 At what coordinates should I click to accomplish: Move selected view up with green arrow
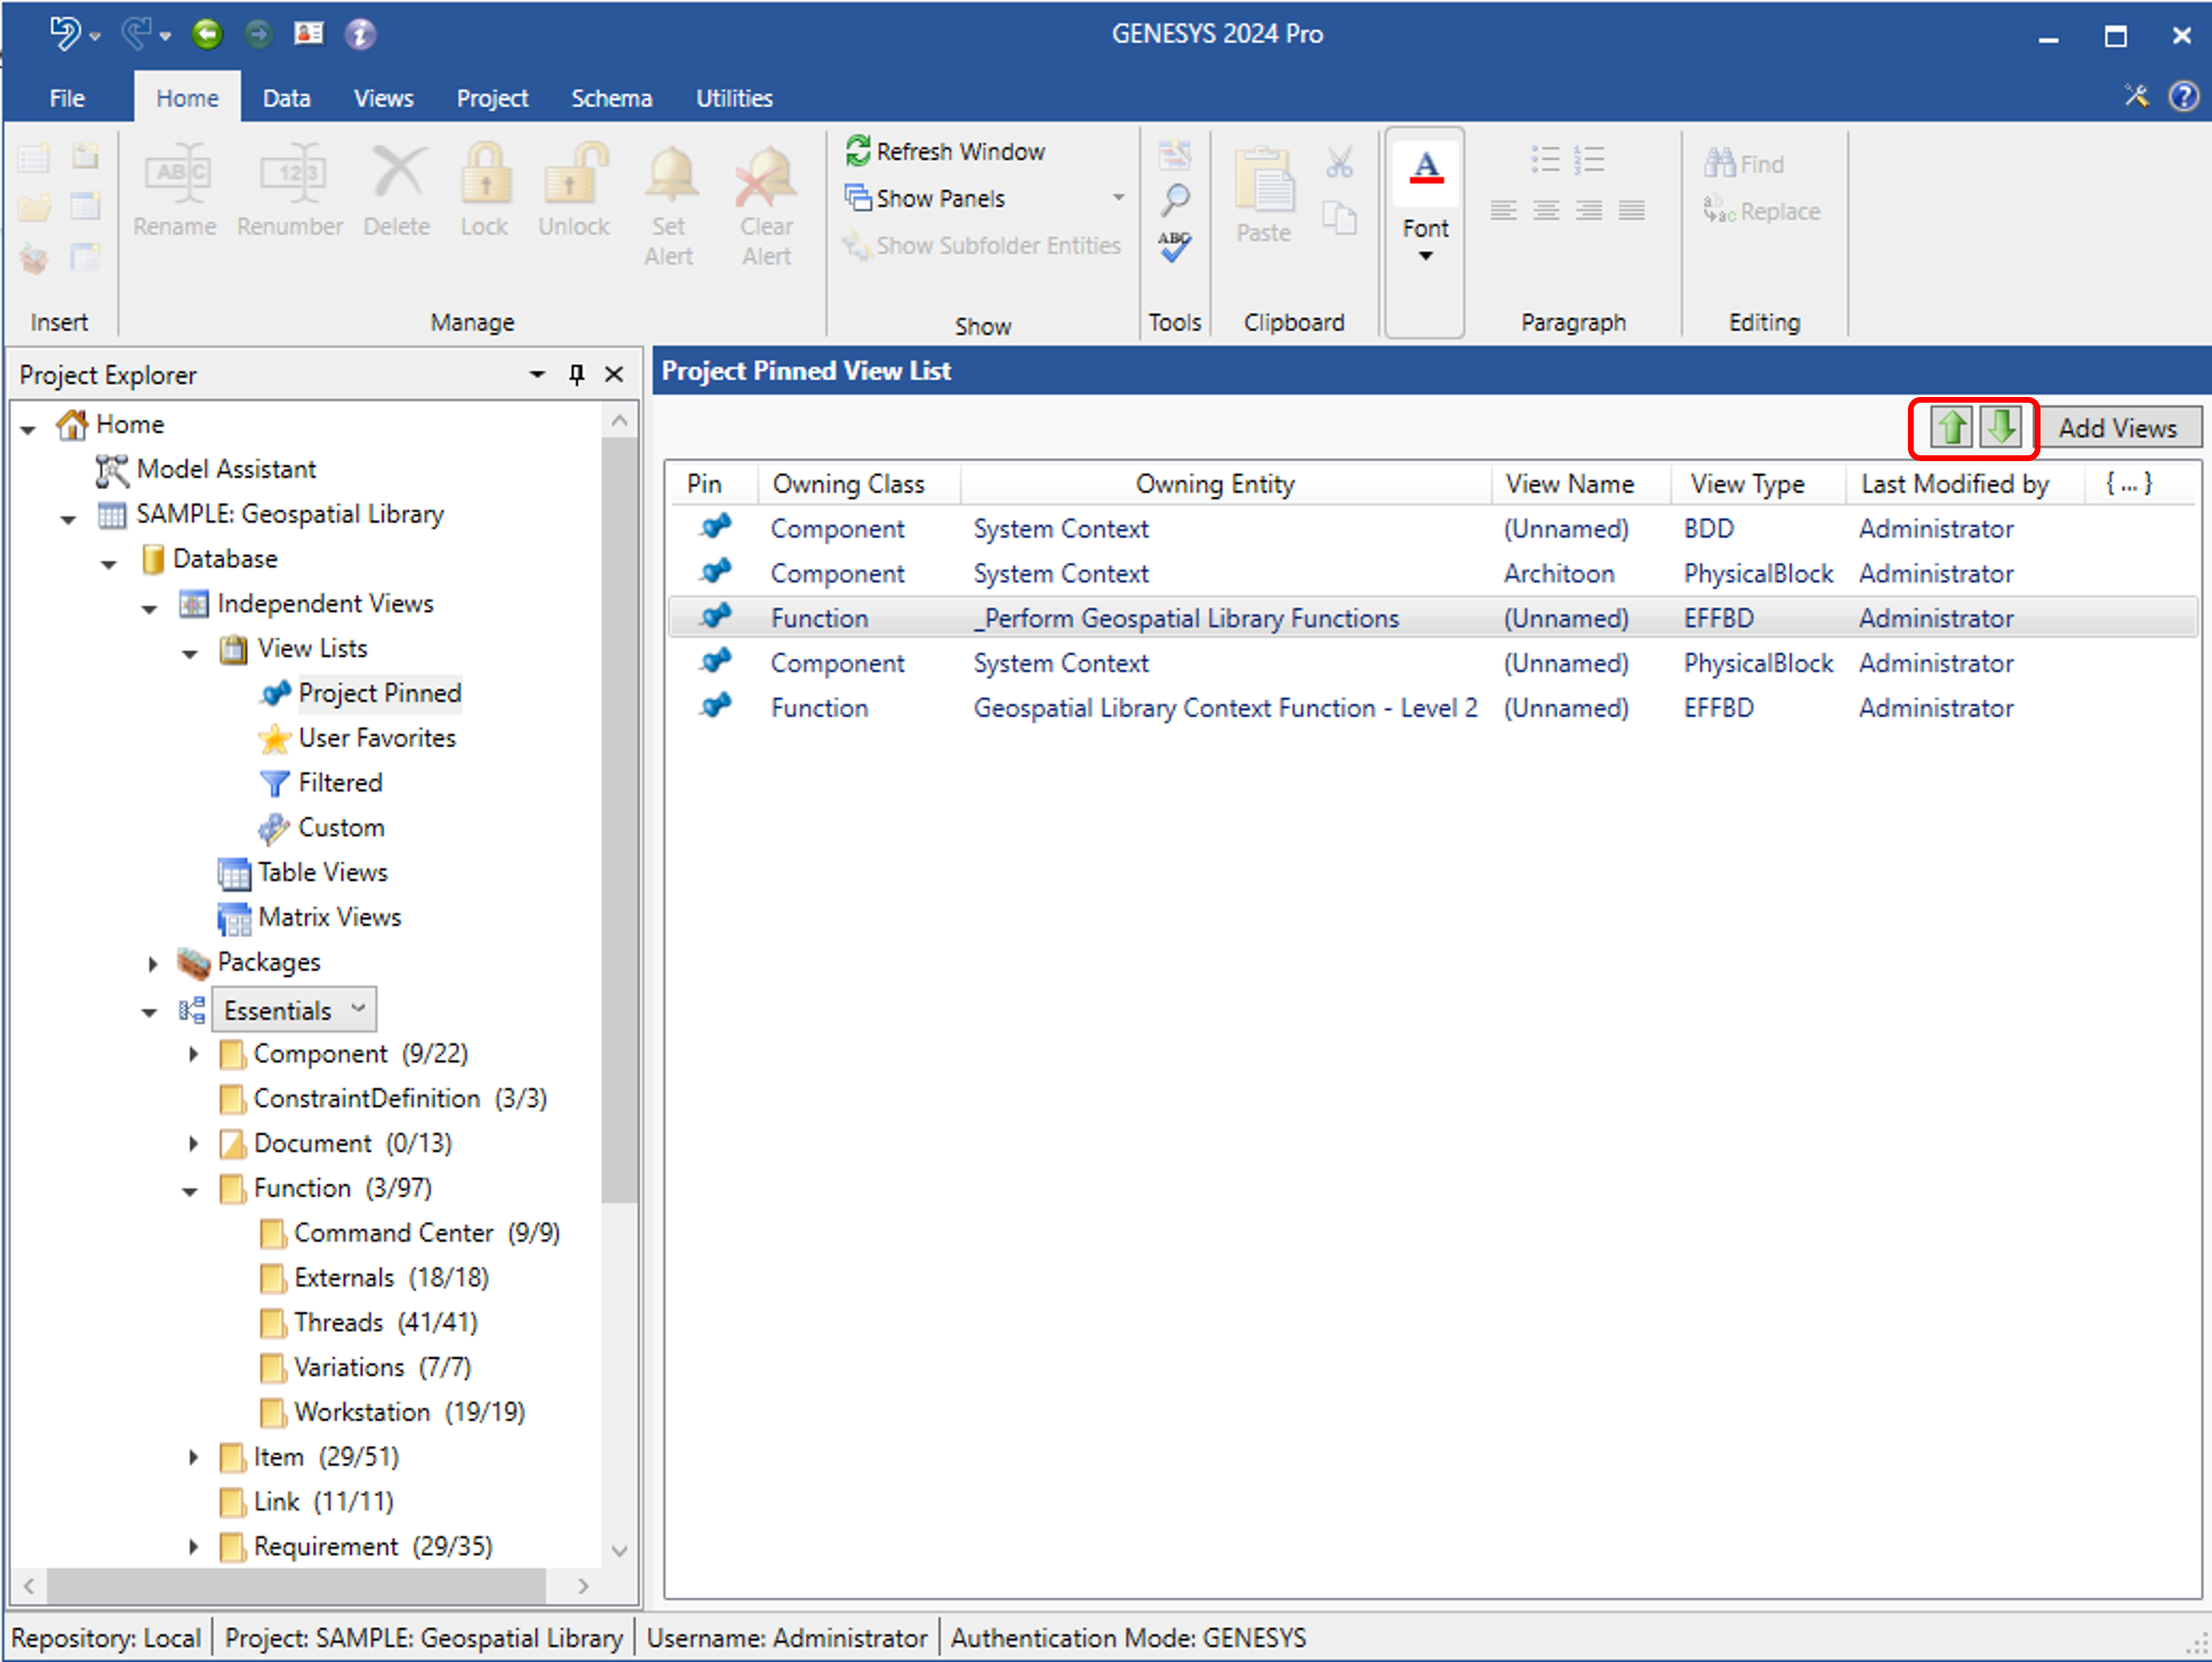(x=1950, y=428)
